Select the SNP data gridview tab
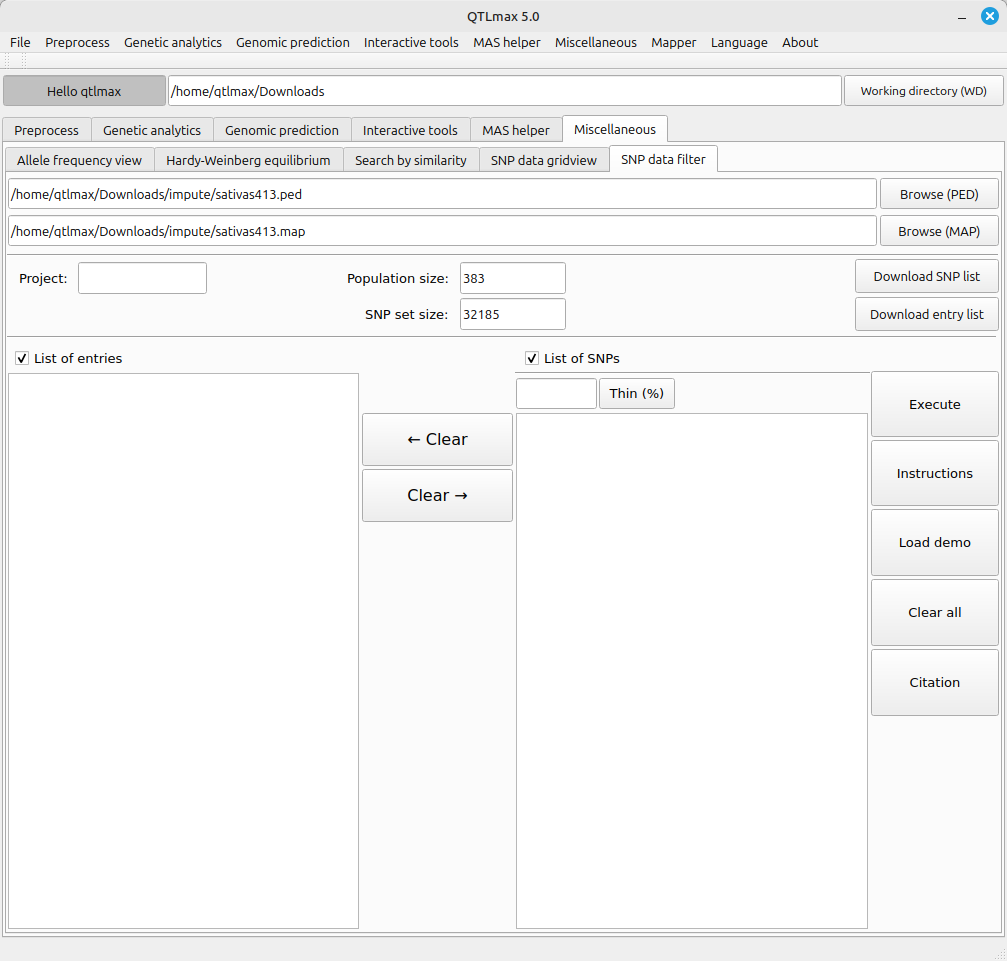 [x=543, y=160]
